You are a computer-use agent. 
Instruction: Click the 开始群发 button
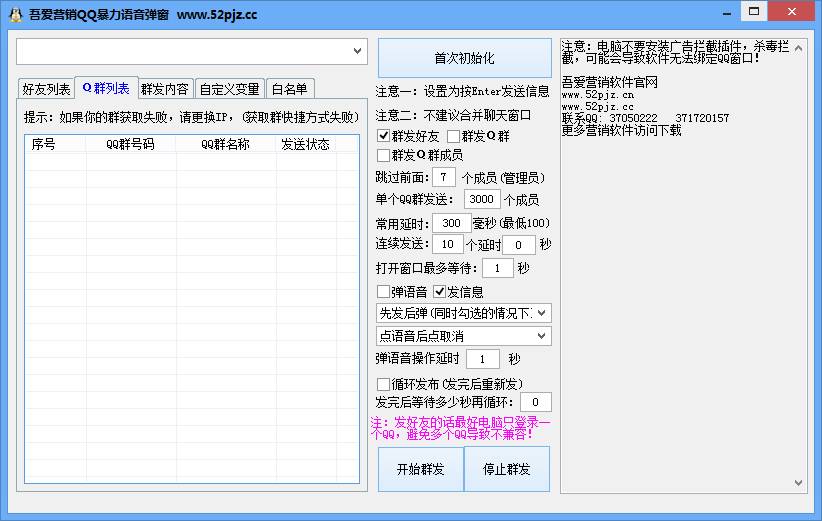(420, 469)
